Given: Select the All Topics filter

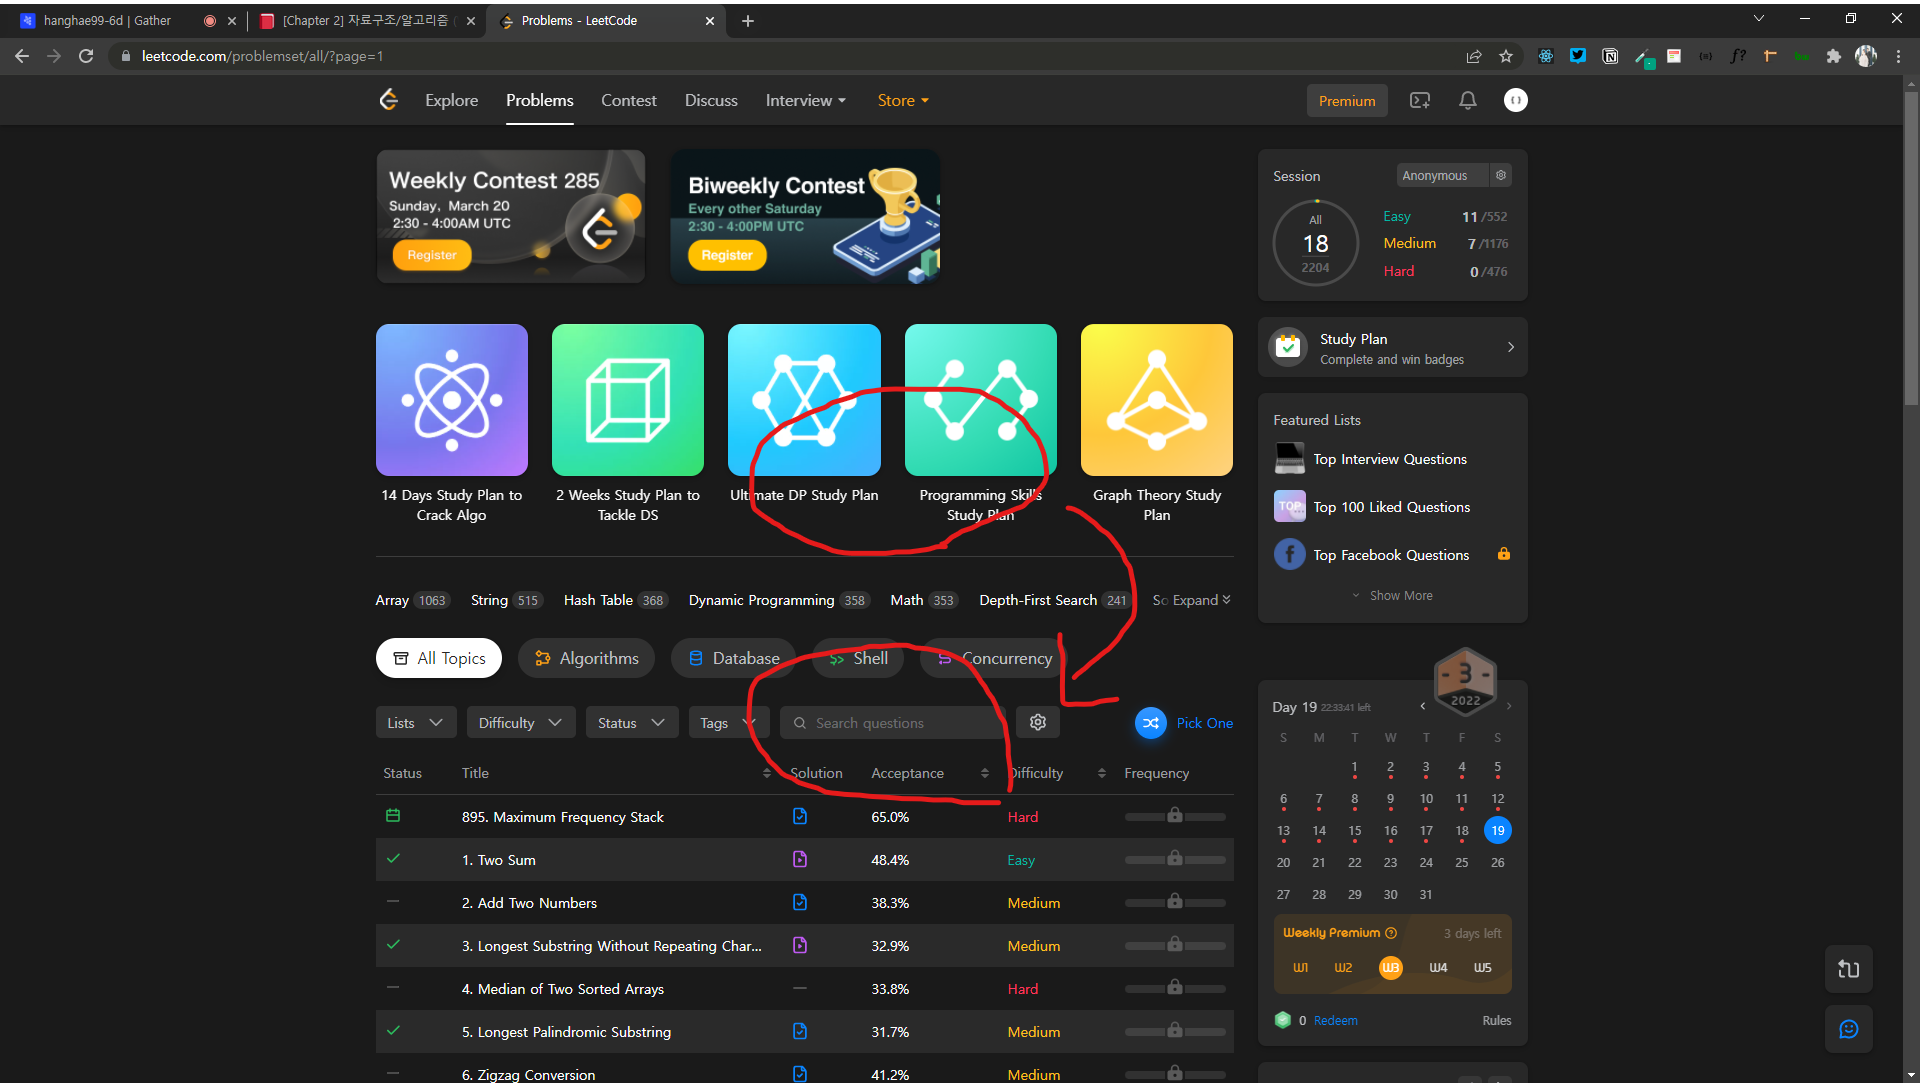Looking at the screenshot, I should (x=439, y=658).
